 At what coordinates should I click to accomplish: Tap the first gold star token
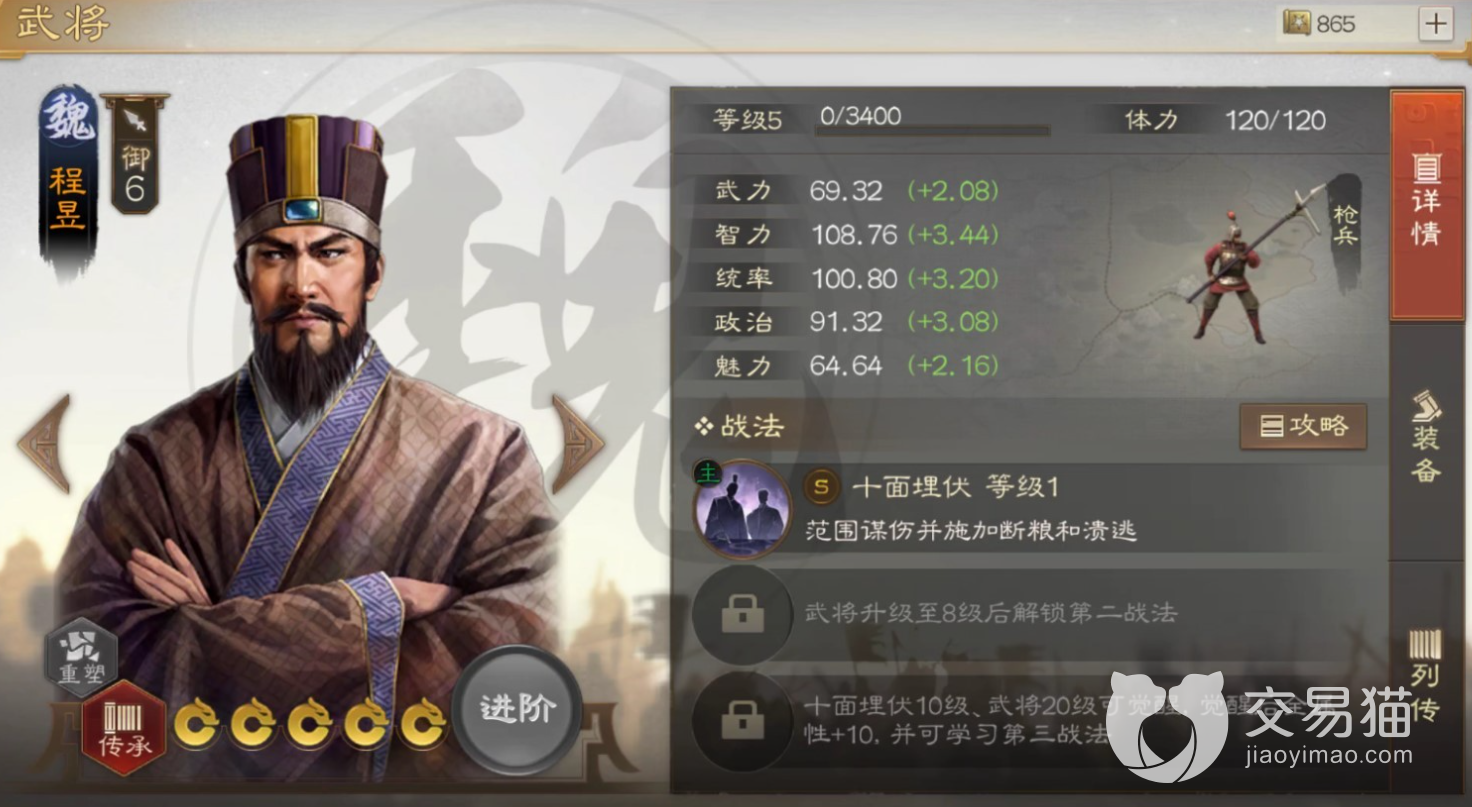click(197, 725)
